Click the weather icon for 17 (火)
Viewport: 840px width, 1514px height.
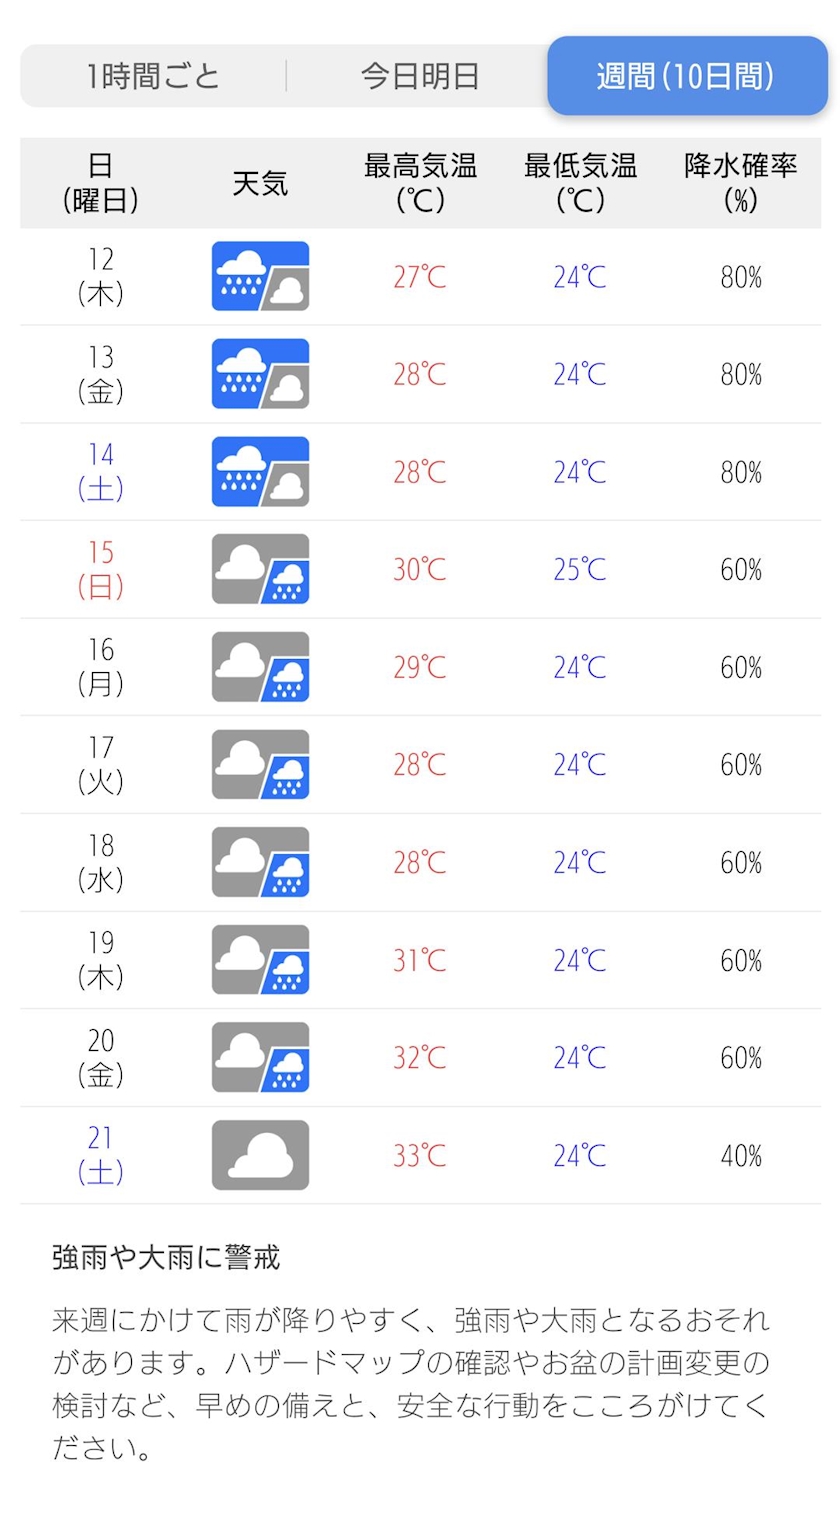tap(260, 765)
